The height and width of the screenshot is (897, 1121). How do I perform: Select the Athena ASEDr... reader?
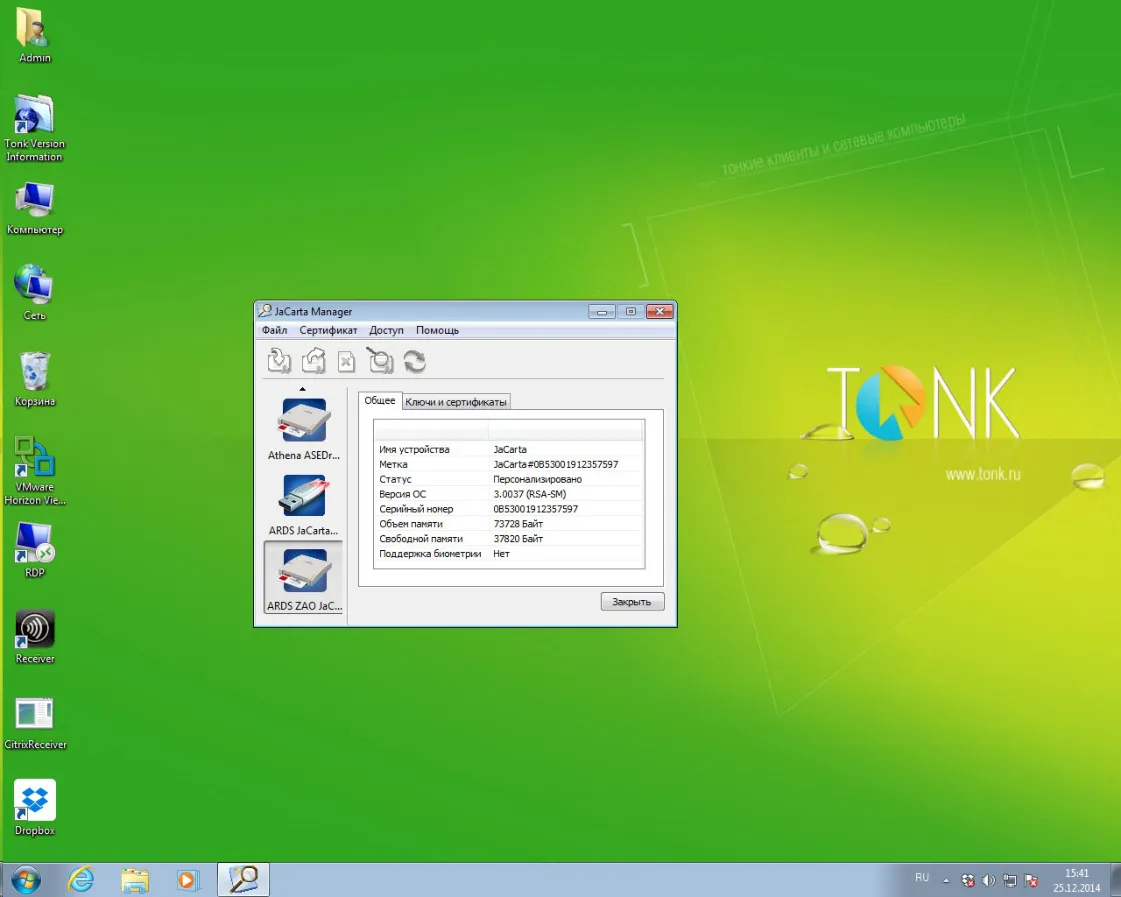[x=304, y=429]
